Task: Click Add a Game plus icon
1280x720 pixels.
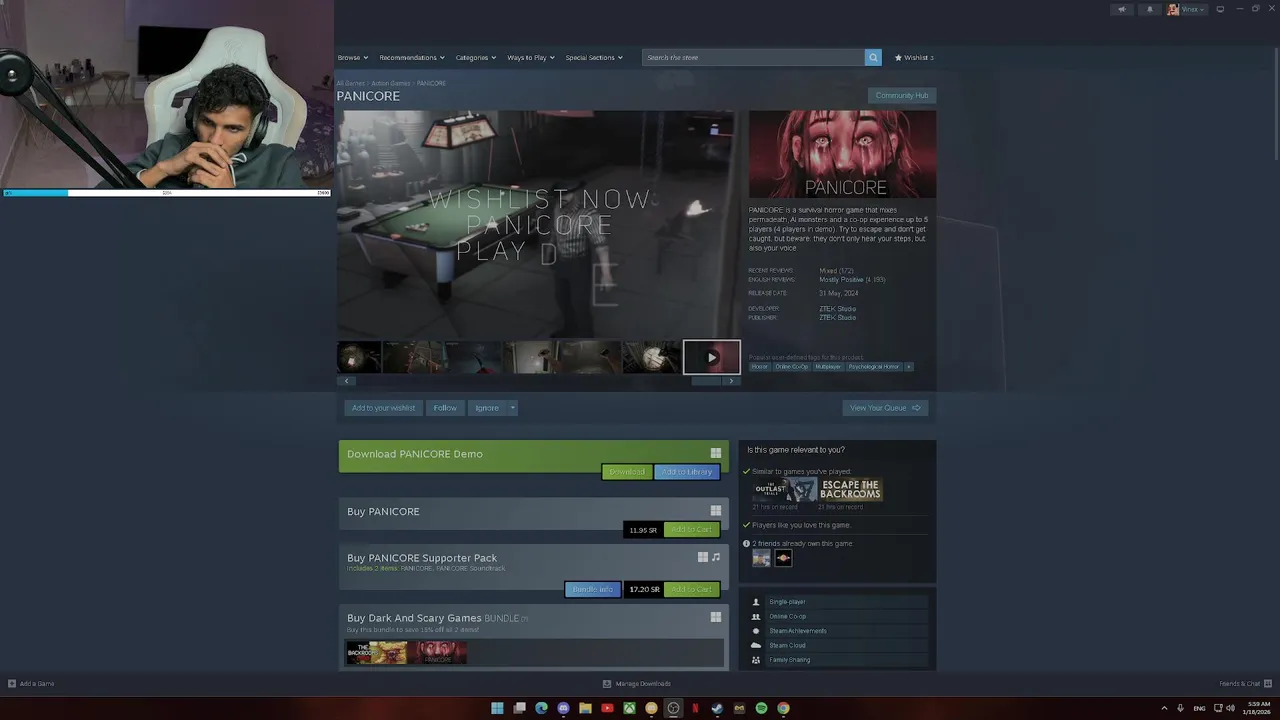Action: 12,684
